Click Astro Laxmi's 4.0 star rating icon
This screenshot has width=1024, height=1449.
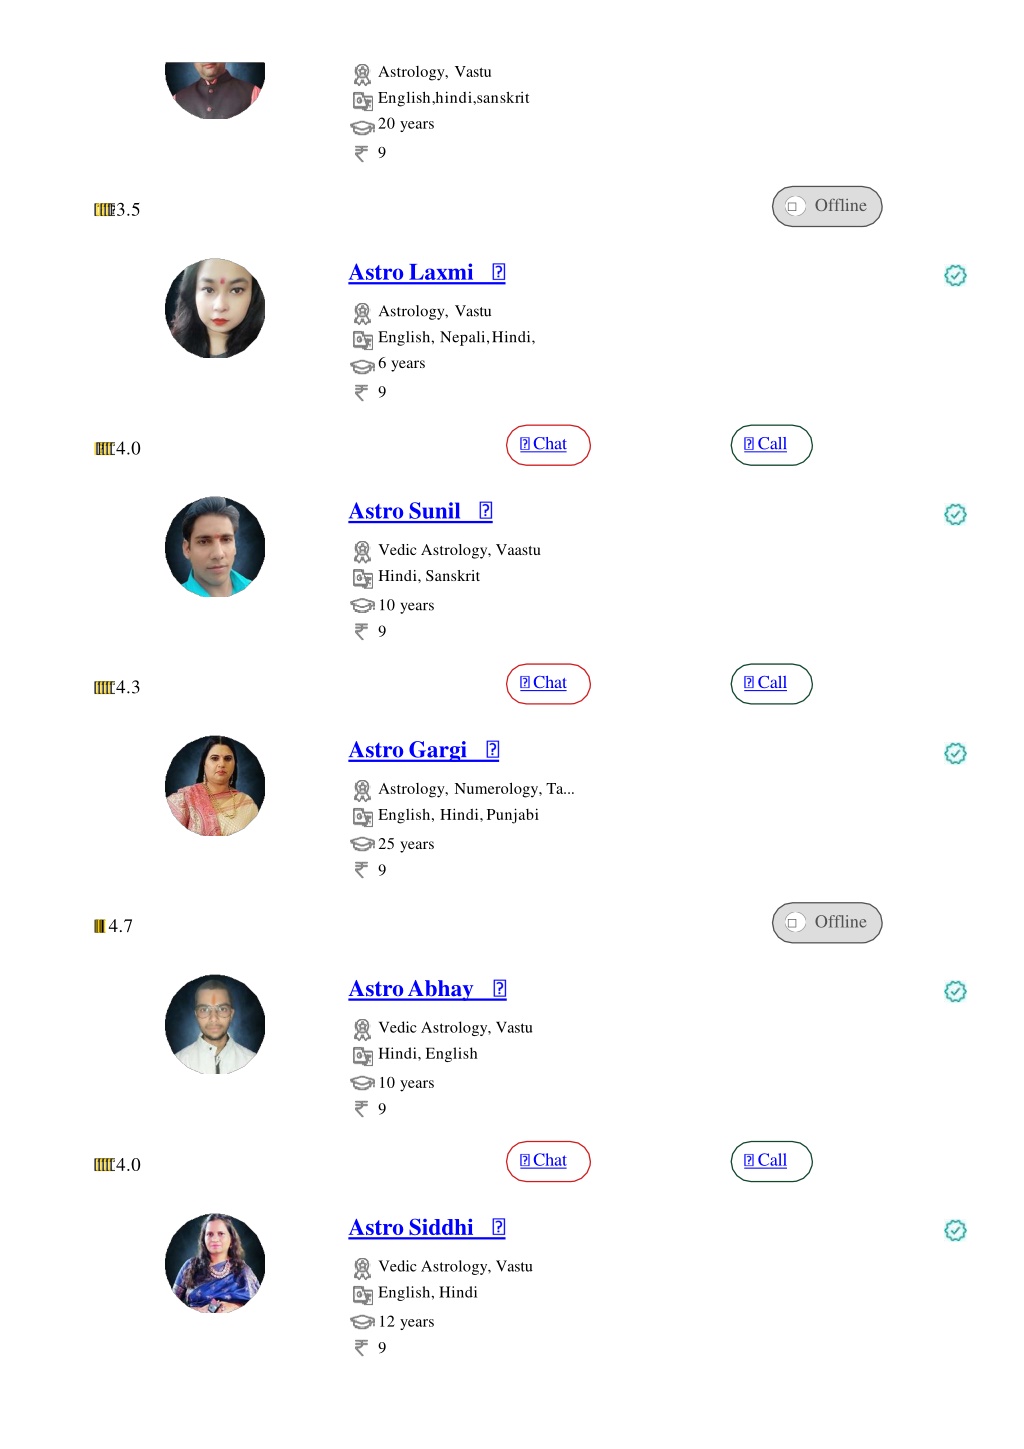click(x=104, y=449)
